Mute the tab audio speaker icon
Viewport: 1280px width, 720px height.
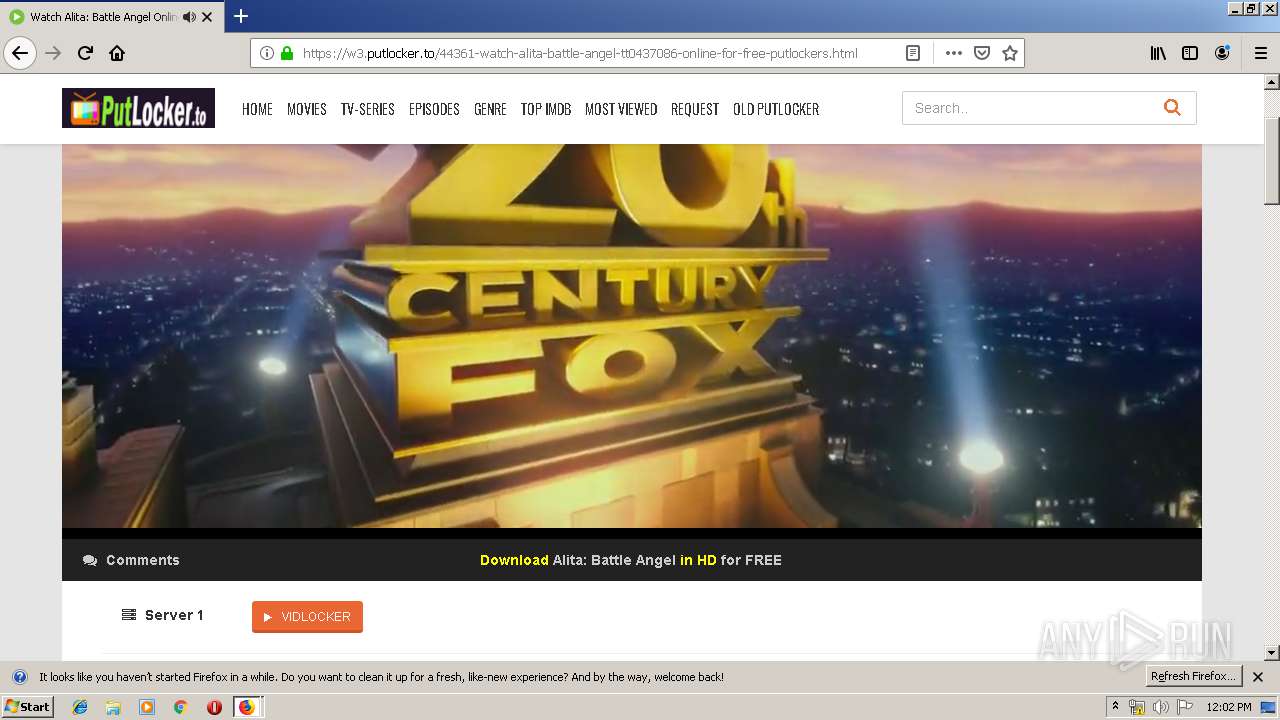click(x=189, y=17)
